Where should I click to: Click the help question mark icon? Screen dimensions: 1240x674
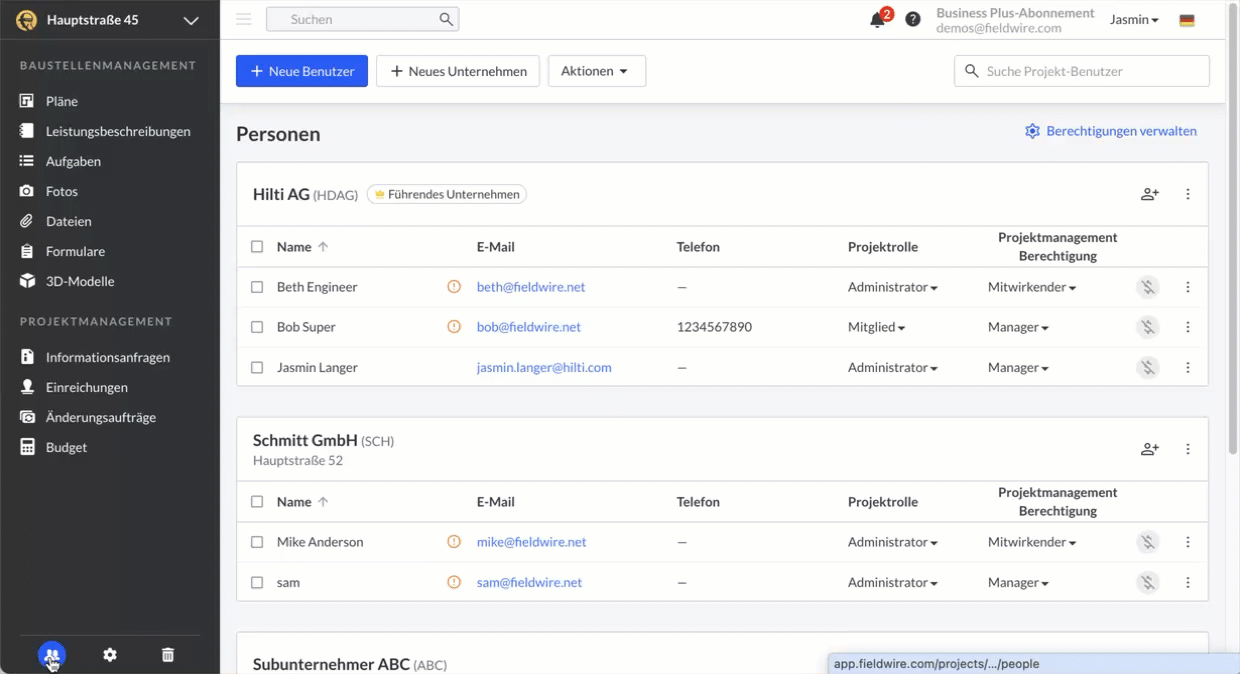pos(913,19)
